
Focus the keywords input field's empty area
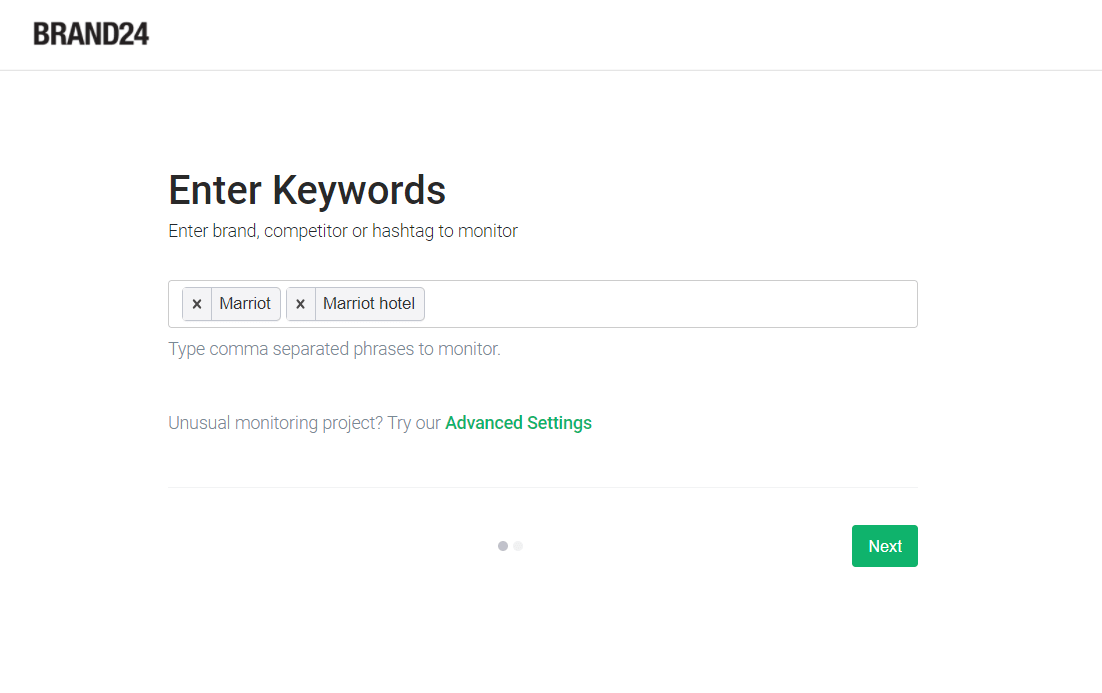tap(670, 304)
